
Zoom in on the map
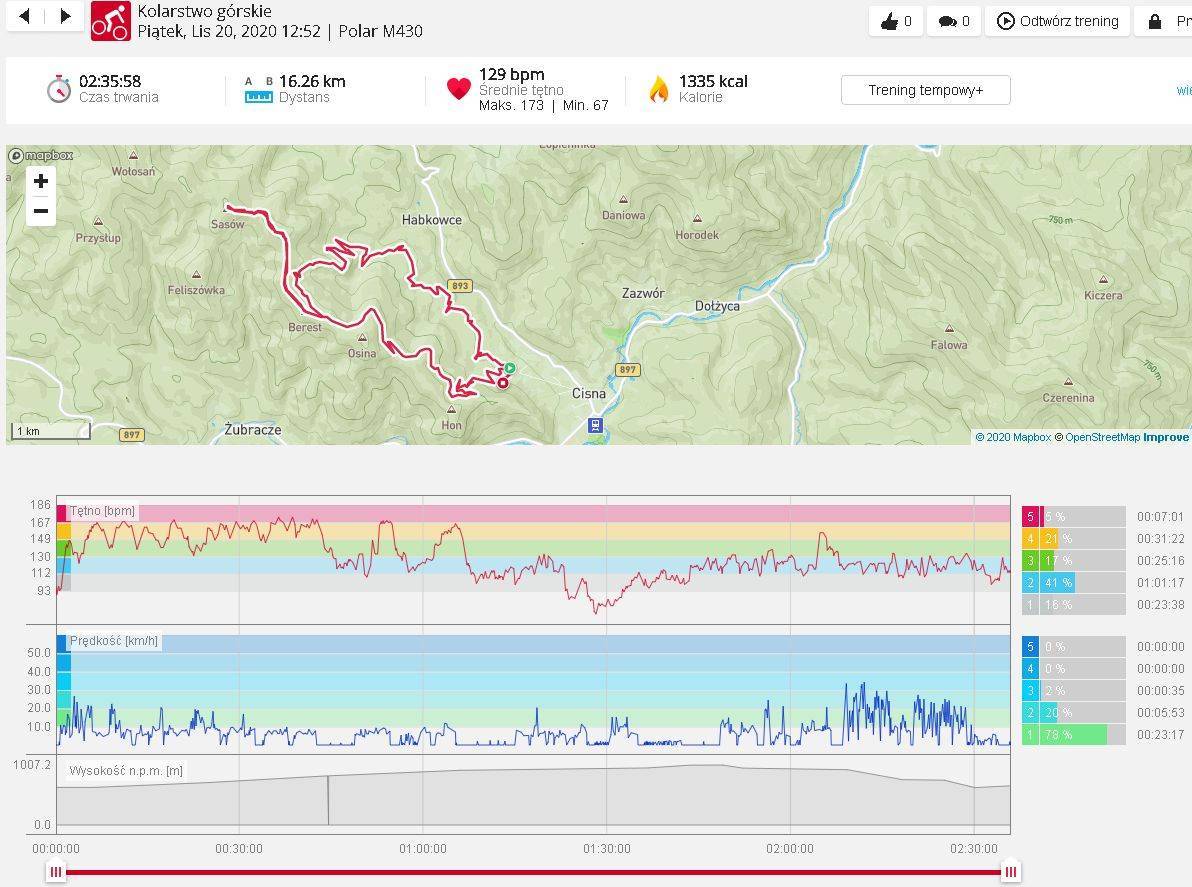(x=41, y=181)
